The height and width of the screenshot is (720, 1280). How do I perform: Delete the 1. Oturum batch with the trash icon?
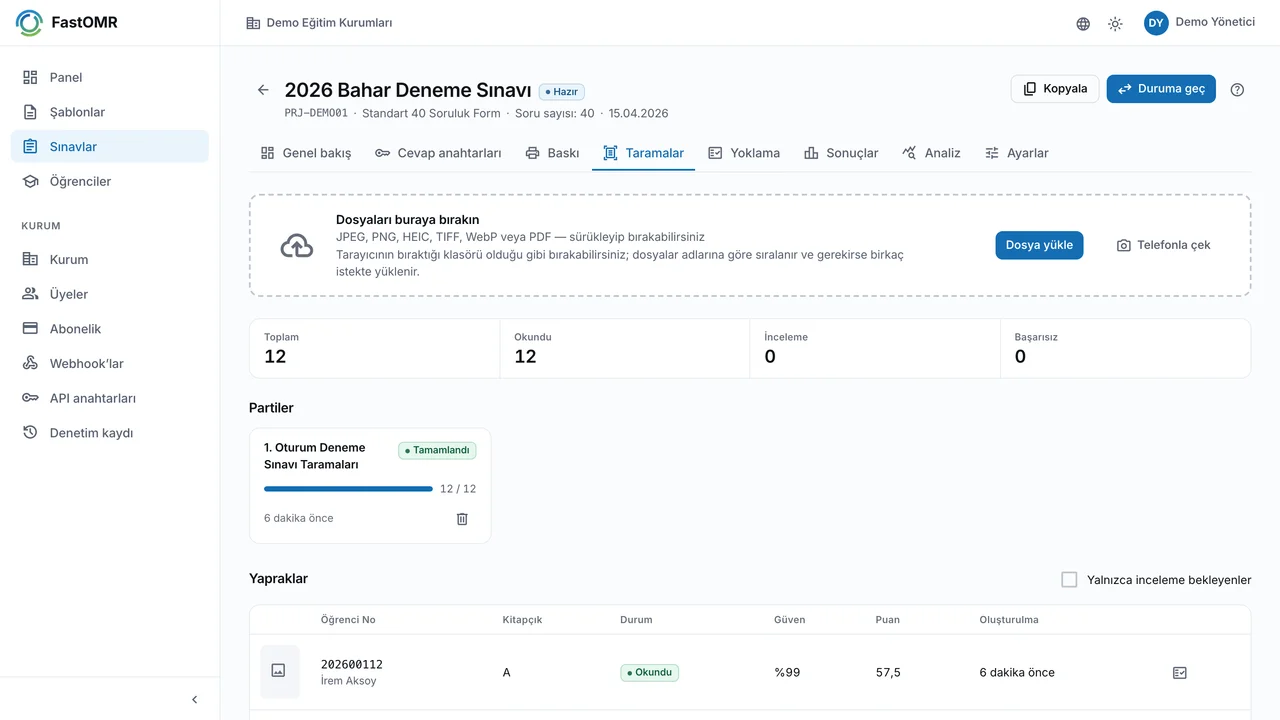(x=462, y=519)
